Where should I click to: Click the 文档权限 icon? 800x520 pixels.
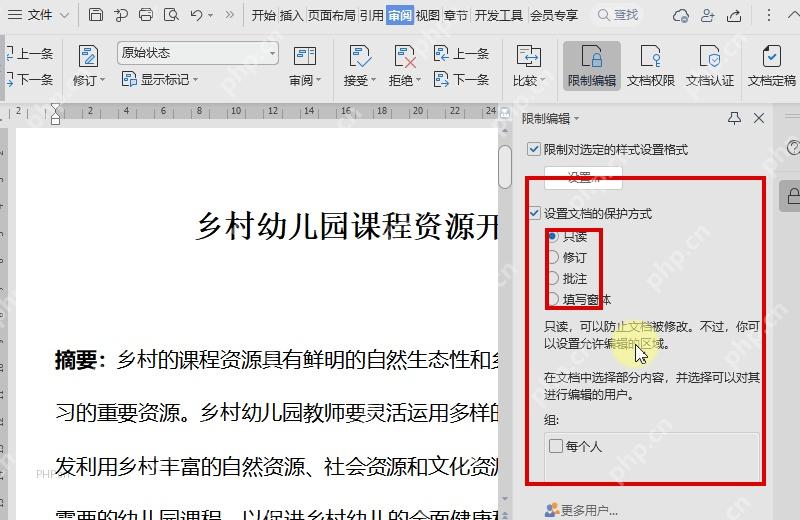coord(651,56)
